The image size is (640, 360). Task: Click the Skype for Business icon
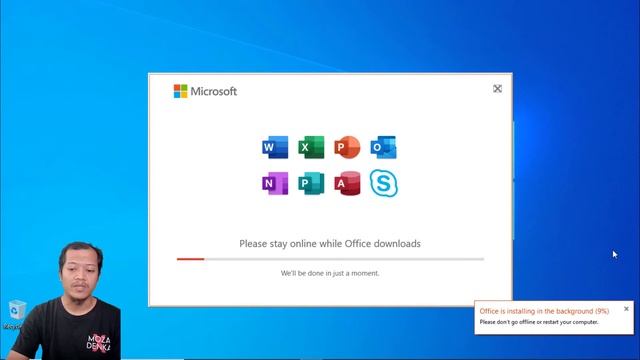coord(384,183)
